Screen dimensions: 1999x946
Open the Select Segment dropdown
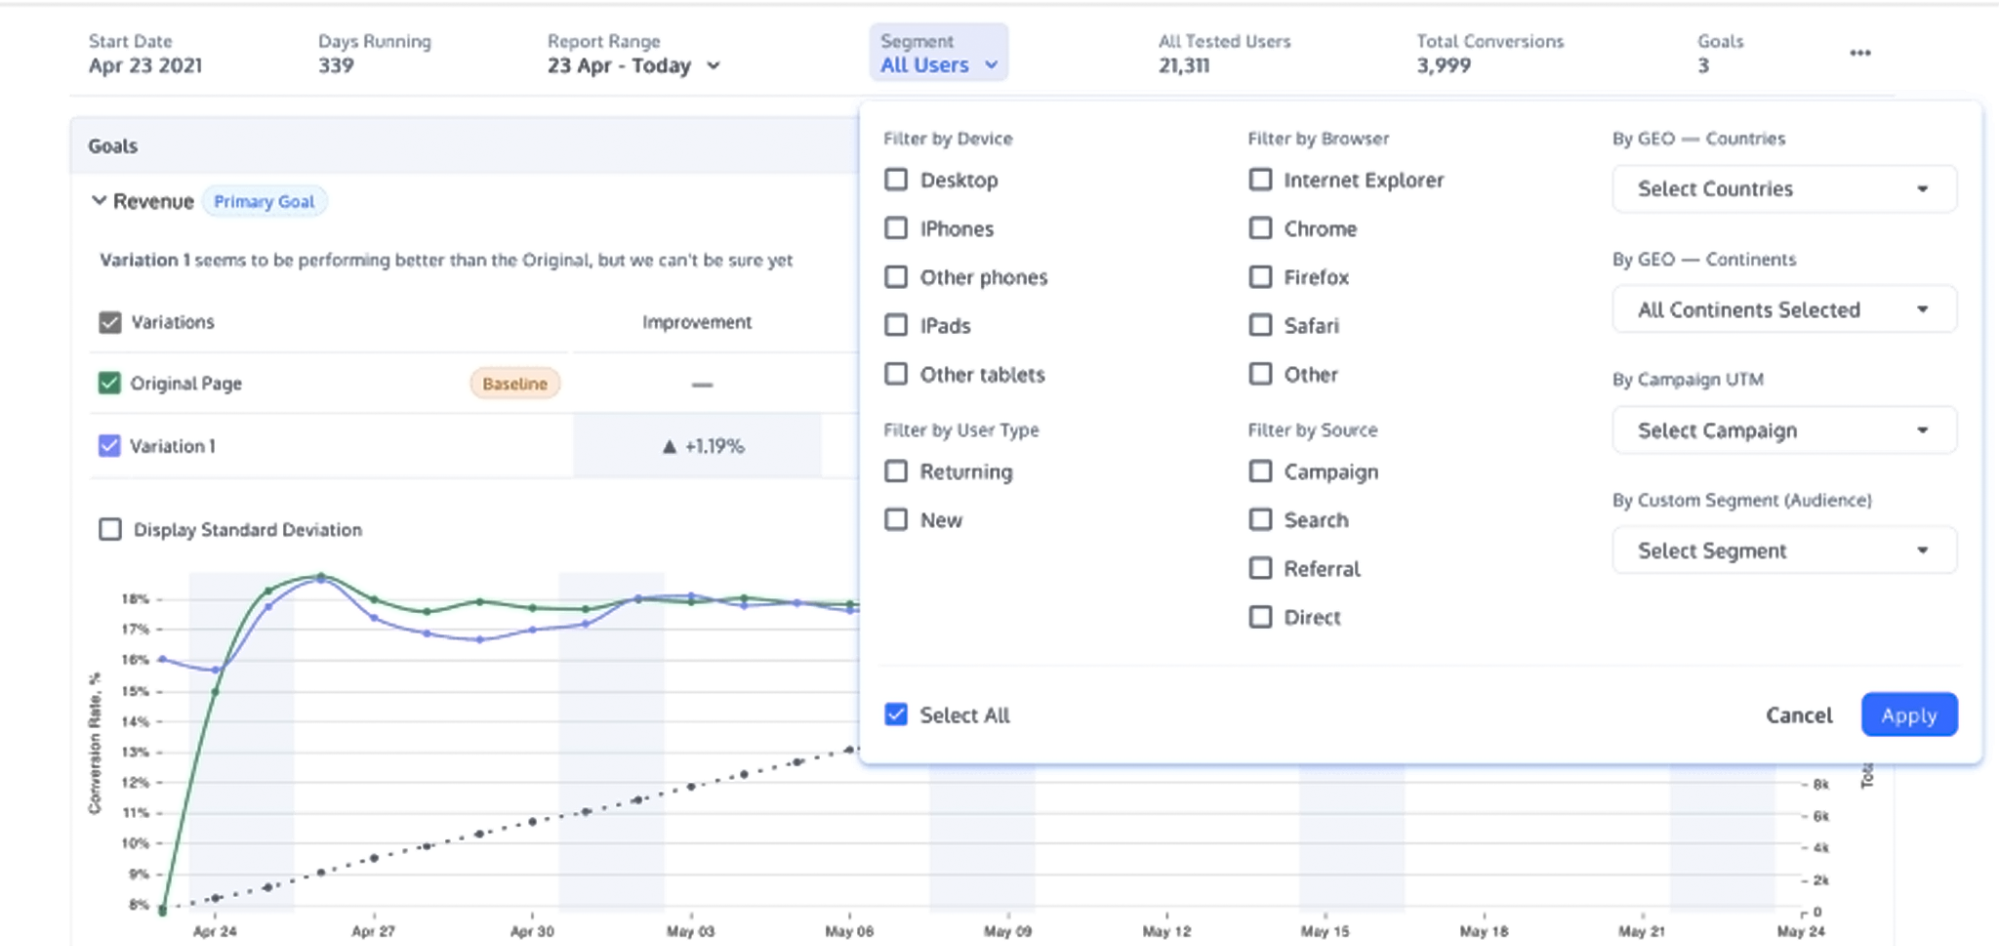(x=1784, y=550)
